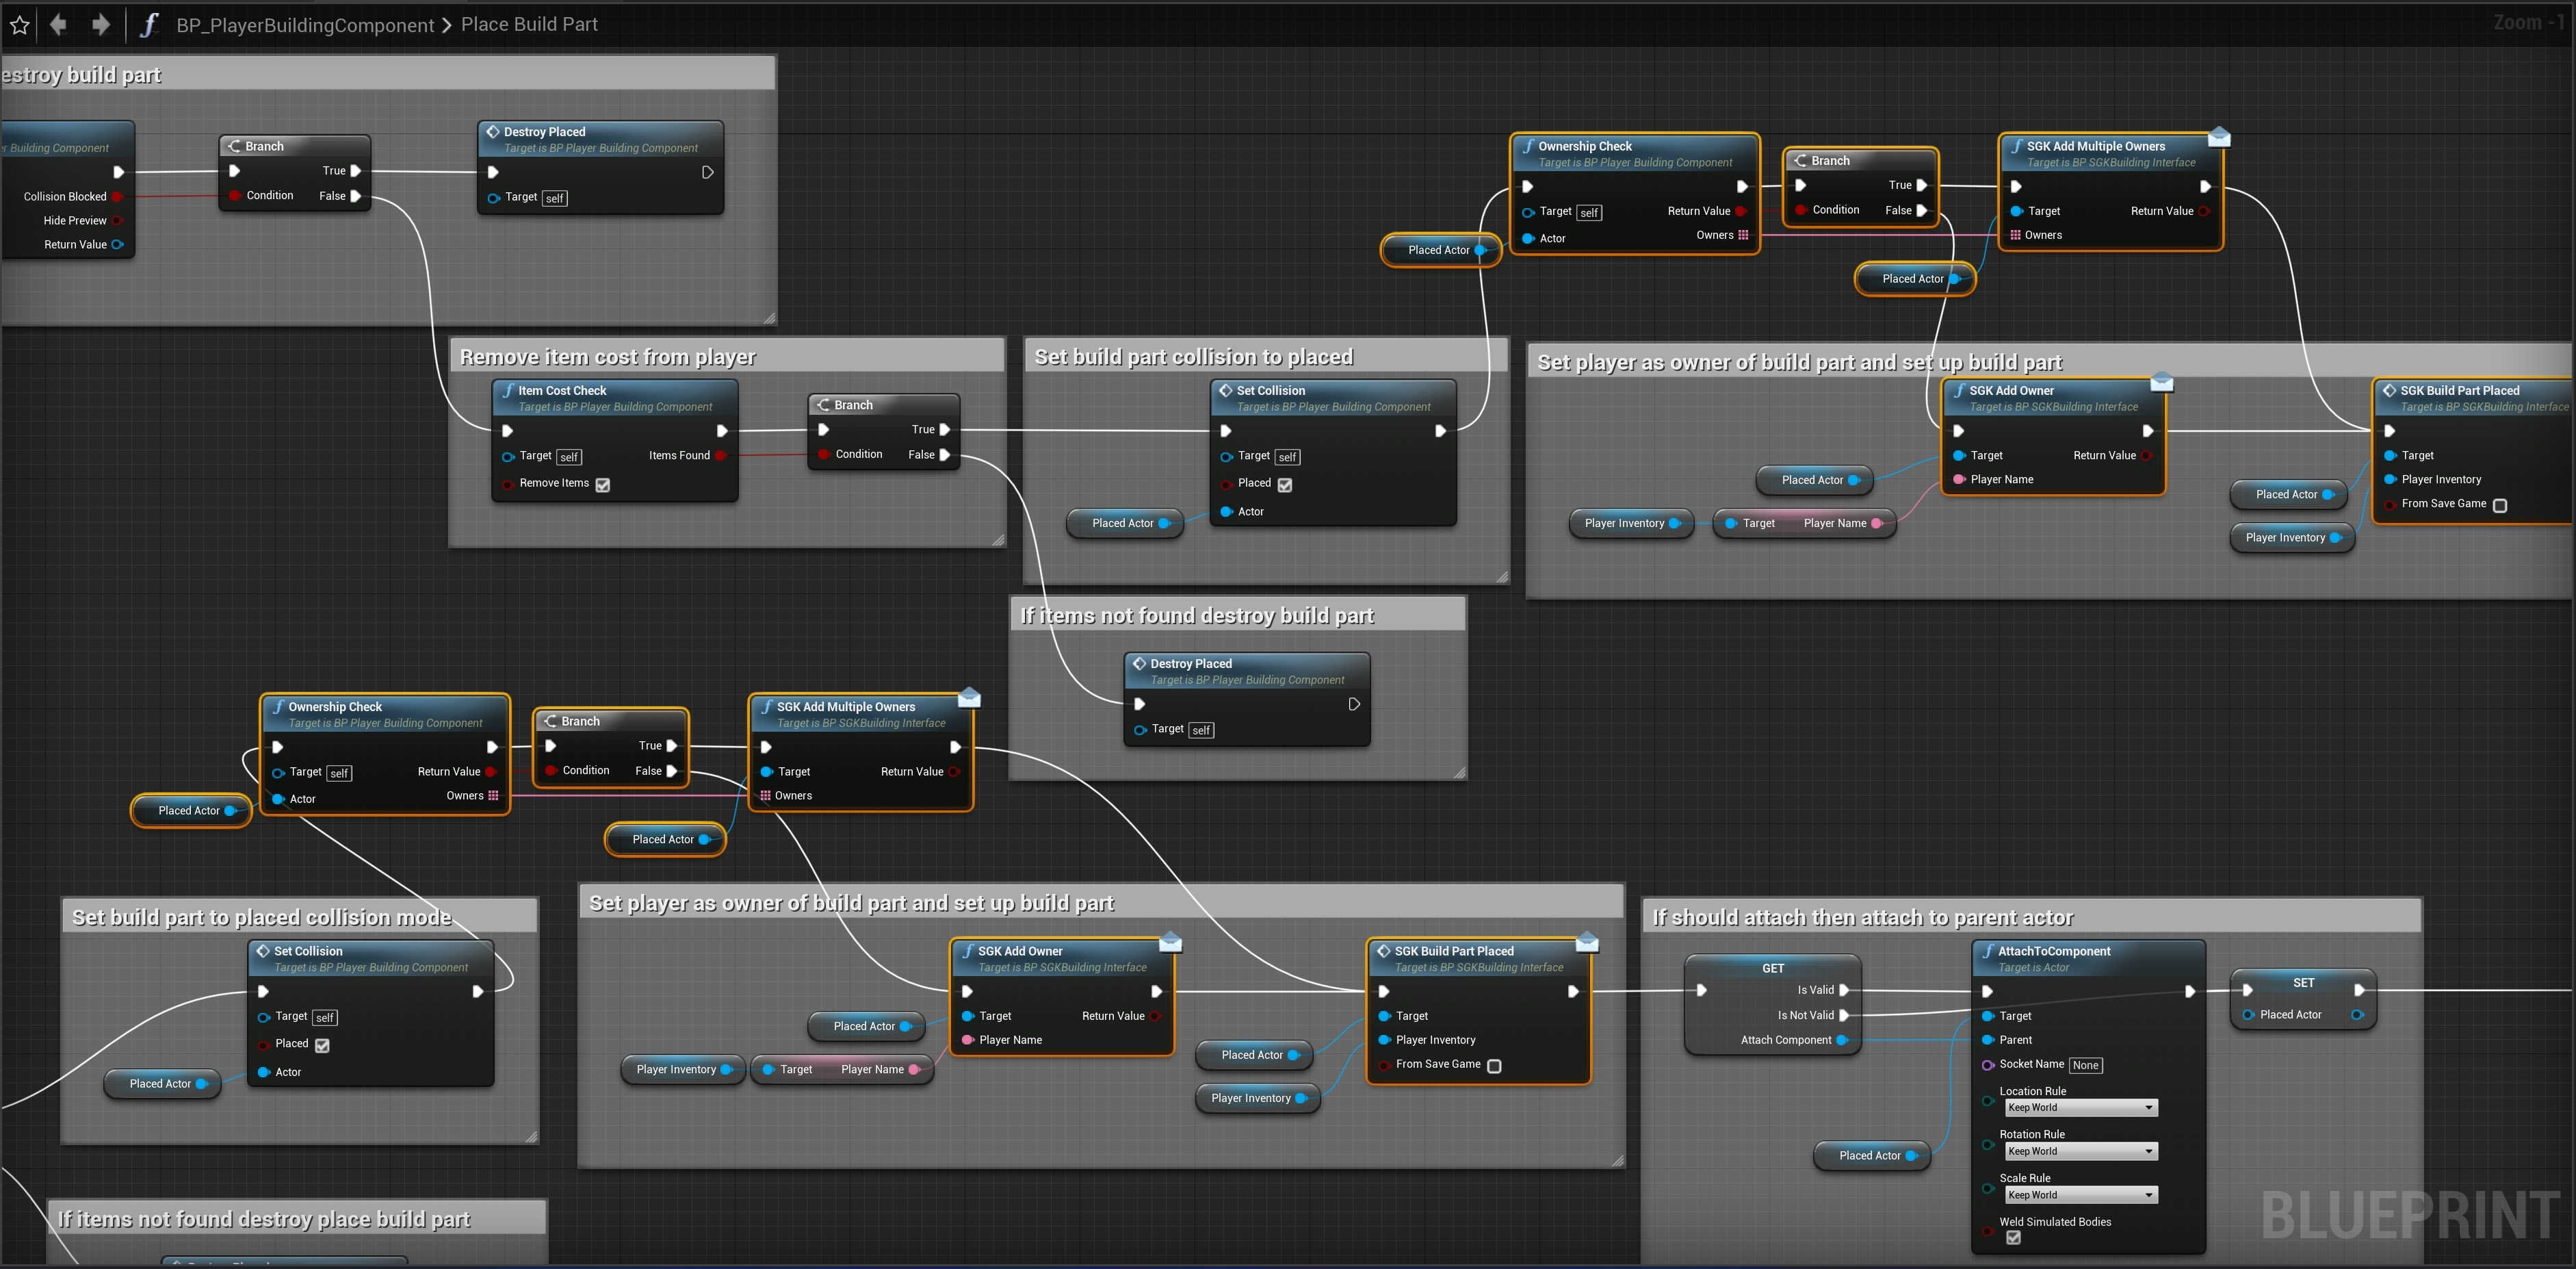
Task: Click the favorite star icon
Action: [19, 25]
